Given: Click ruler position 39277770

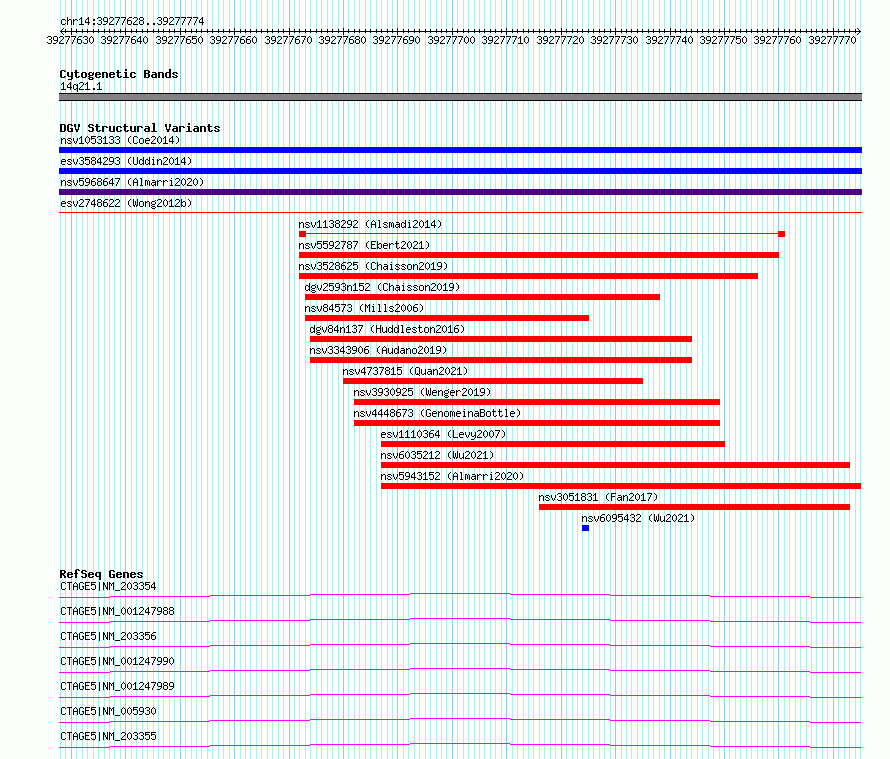Looking at the screenshot, I should tap(832, 40).
